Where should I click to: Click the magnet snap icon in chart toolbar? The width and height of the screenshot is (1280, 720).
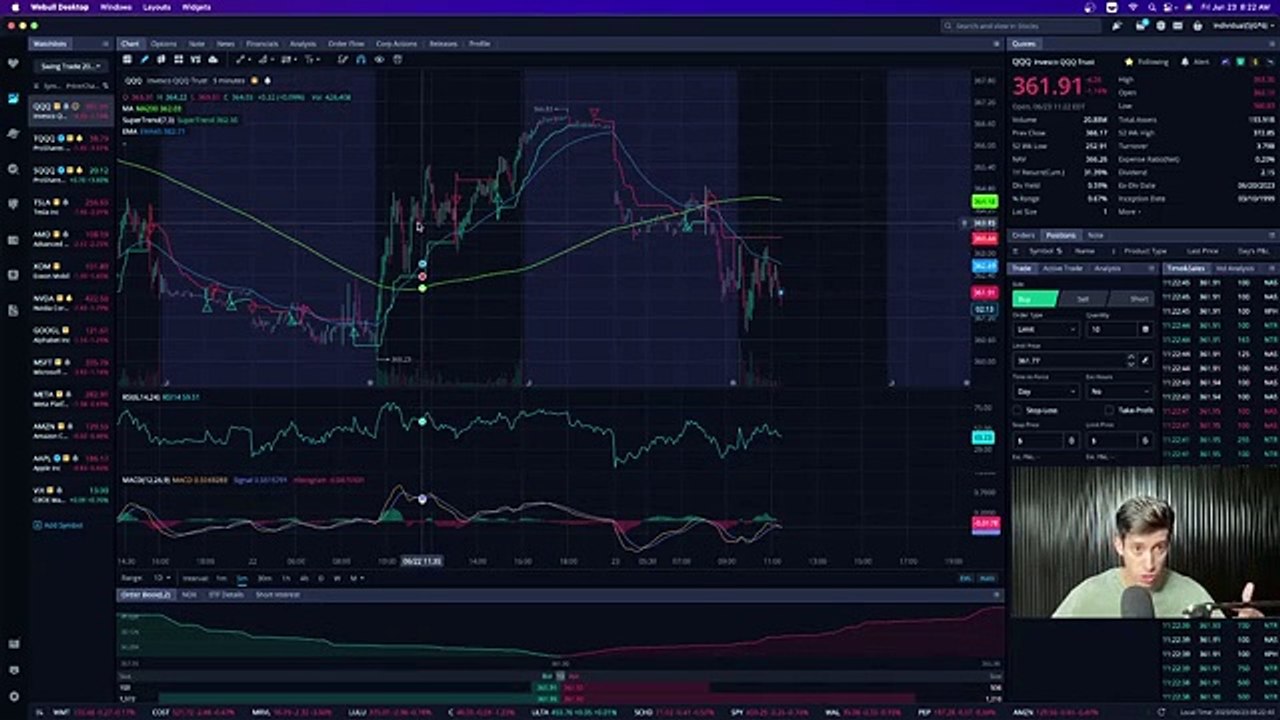361,59
